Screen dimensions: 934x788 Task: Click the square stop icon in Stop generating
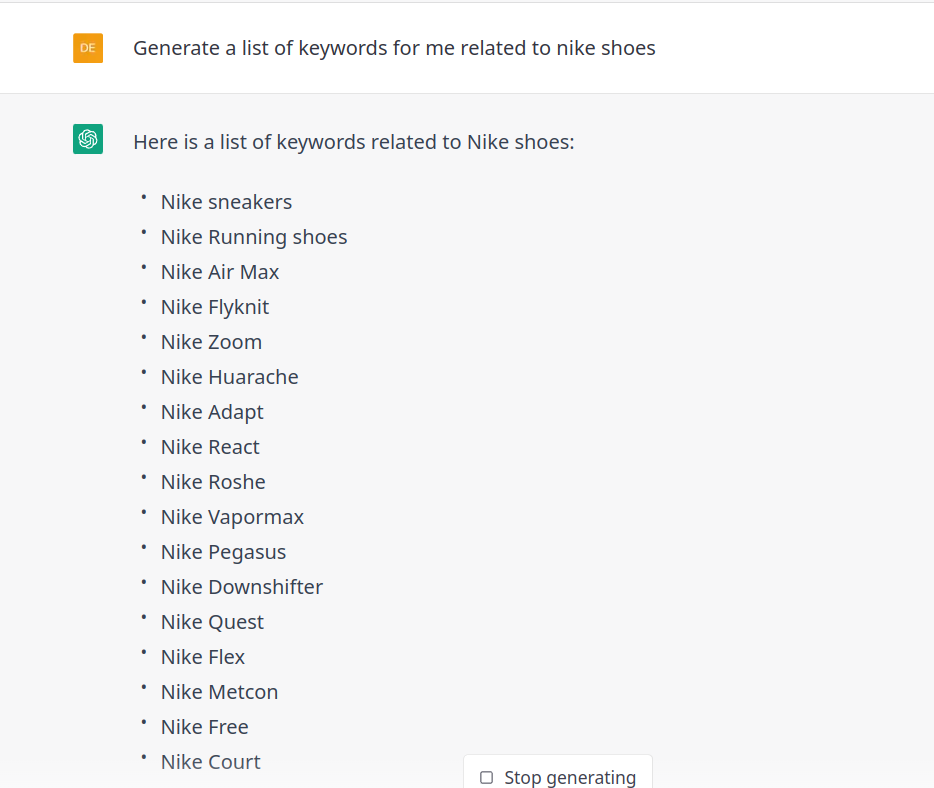point(487,777)
